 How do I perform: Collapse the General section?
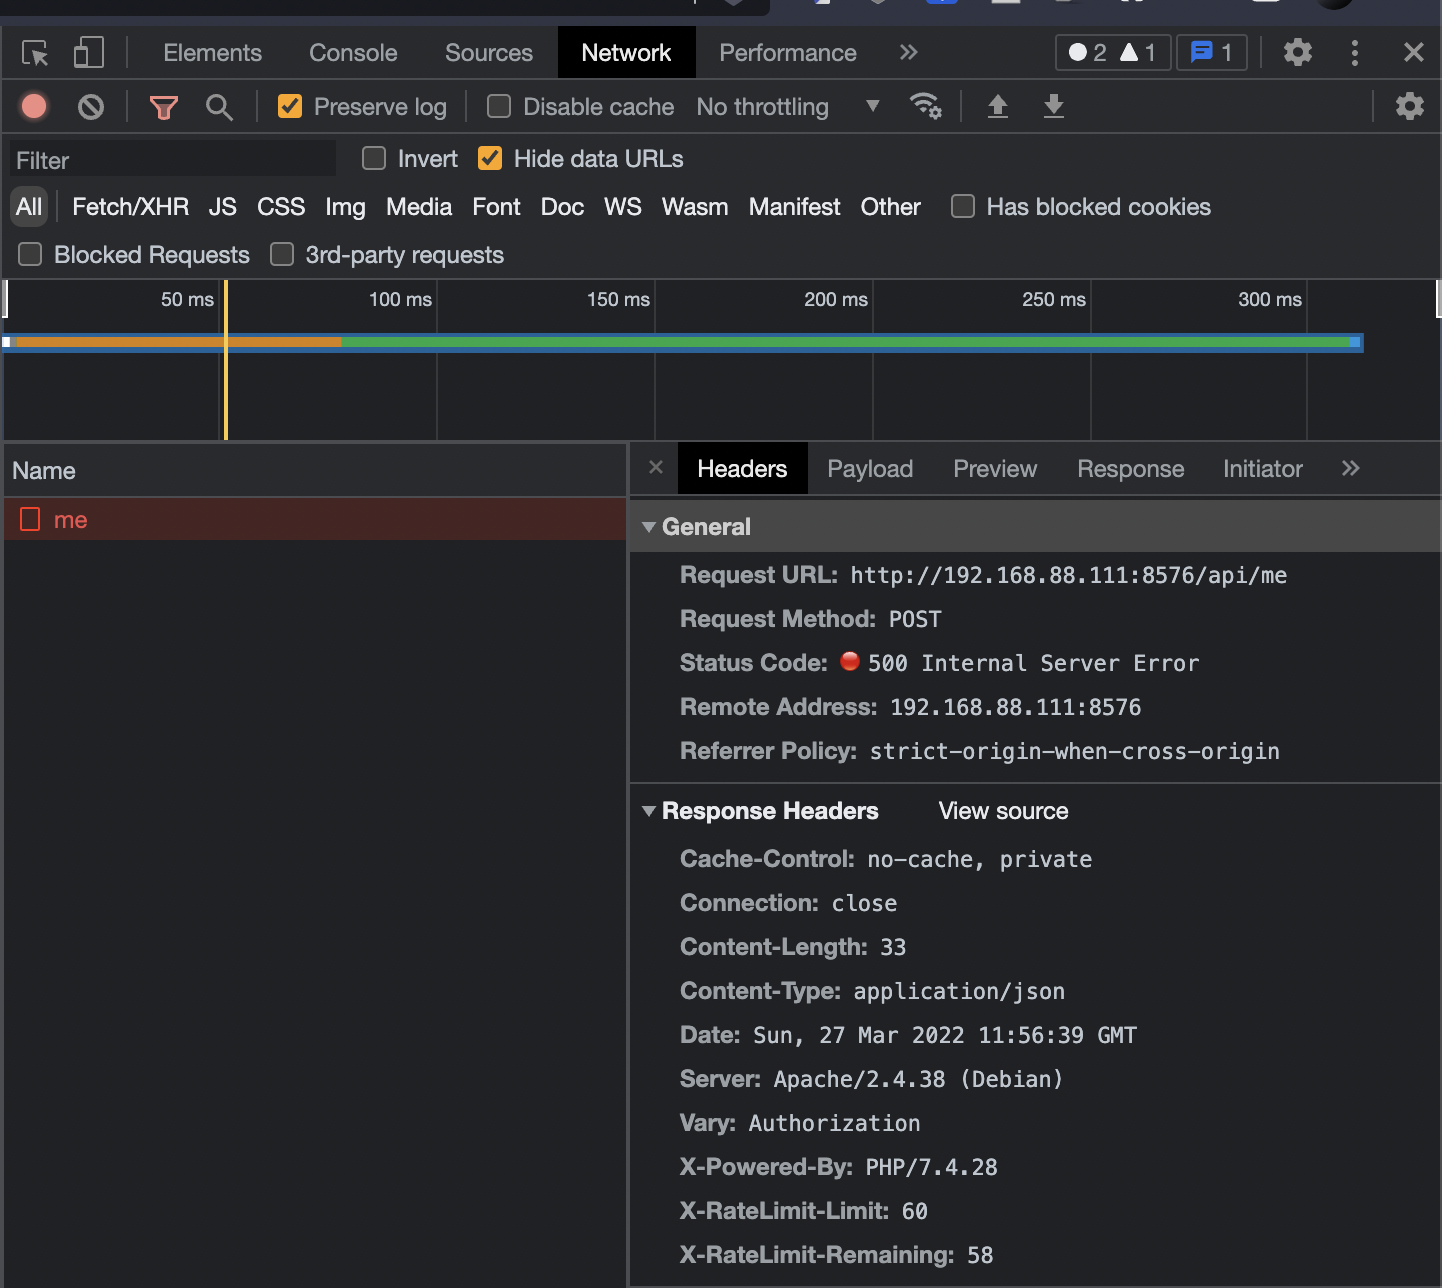tap(649, 527)
